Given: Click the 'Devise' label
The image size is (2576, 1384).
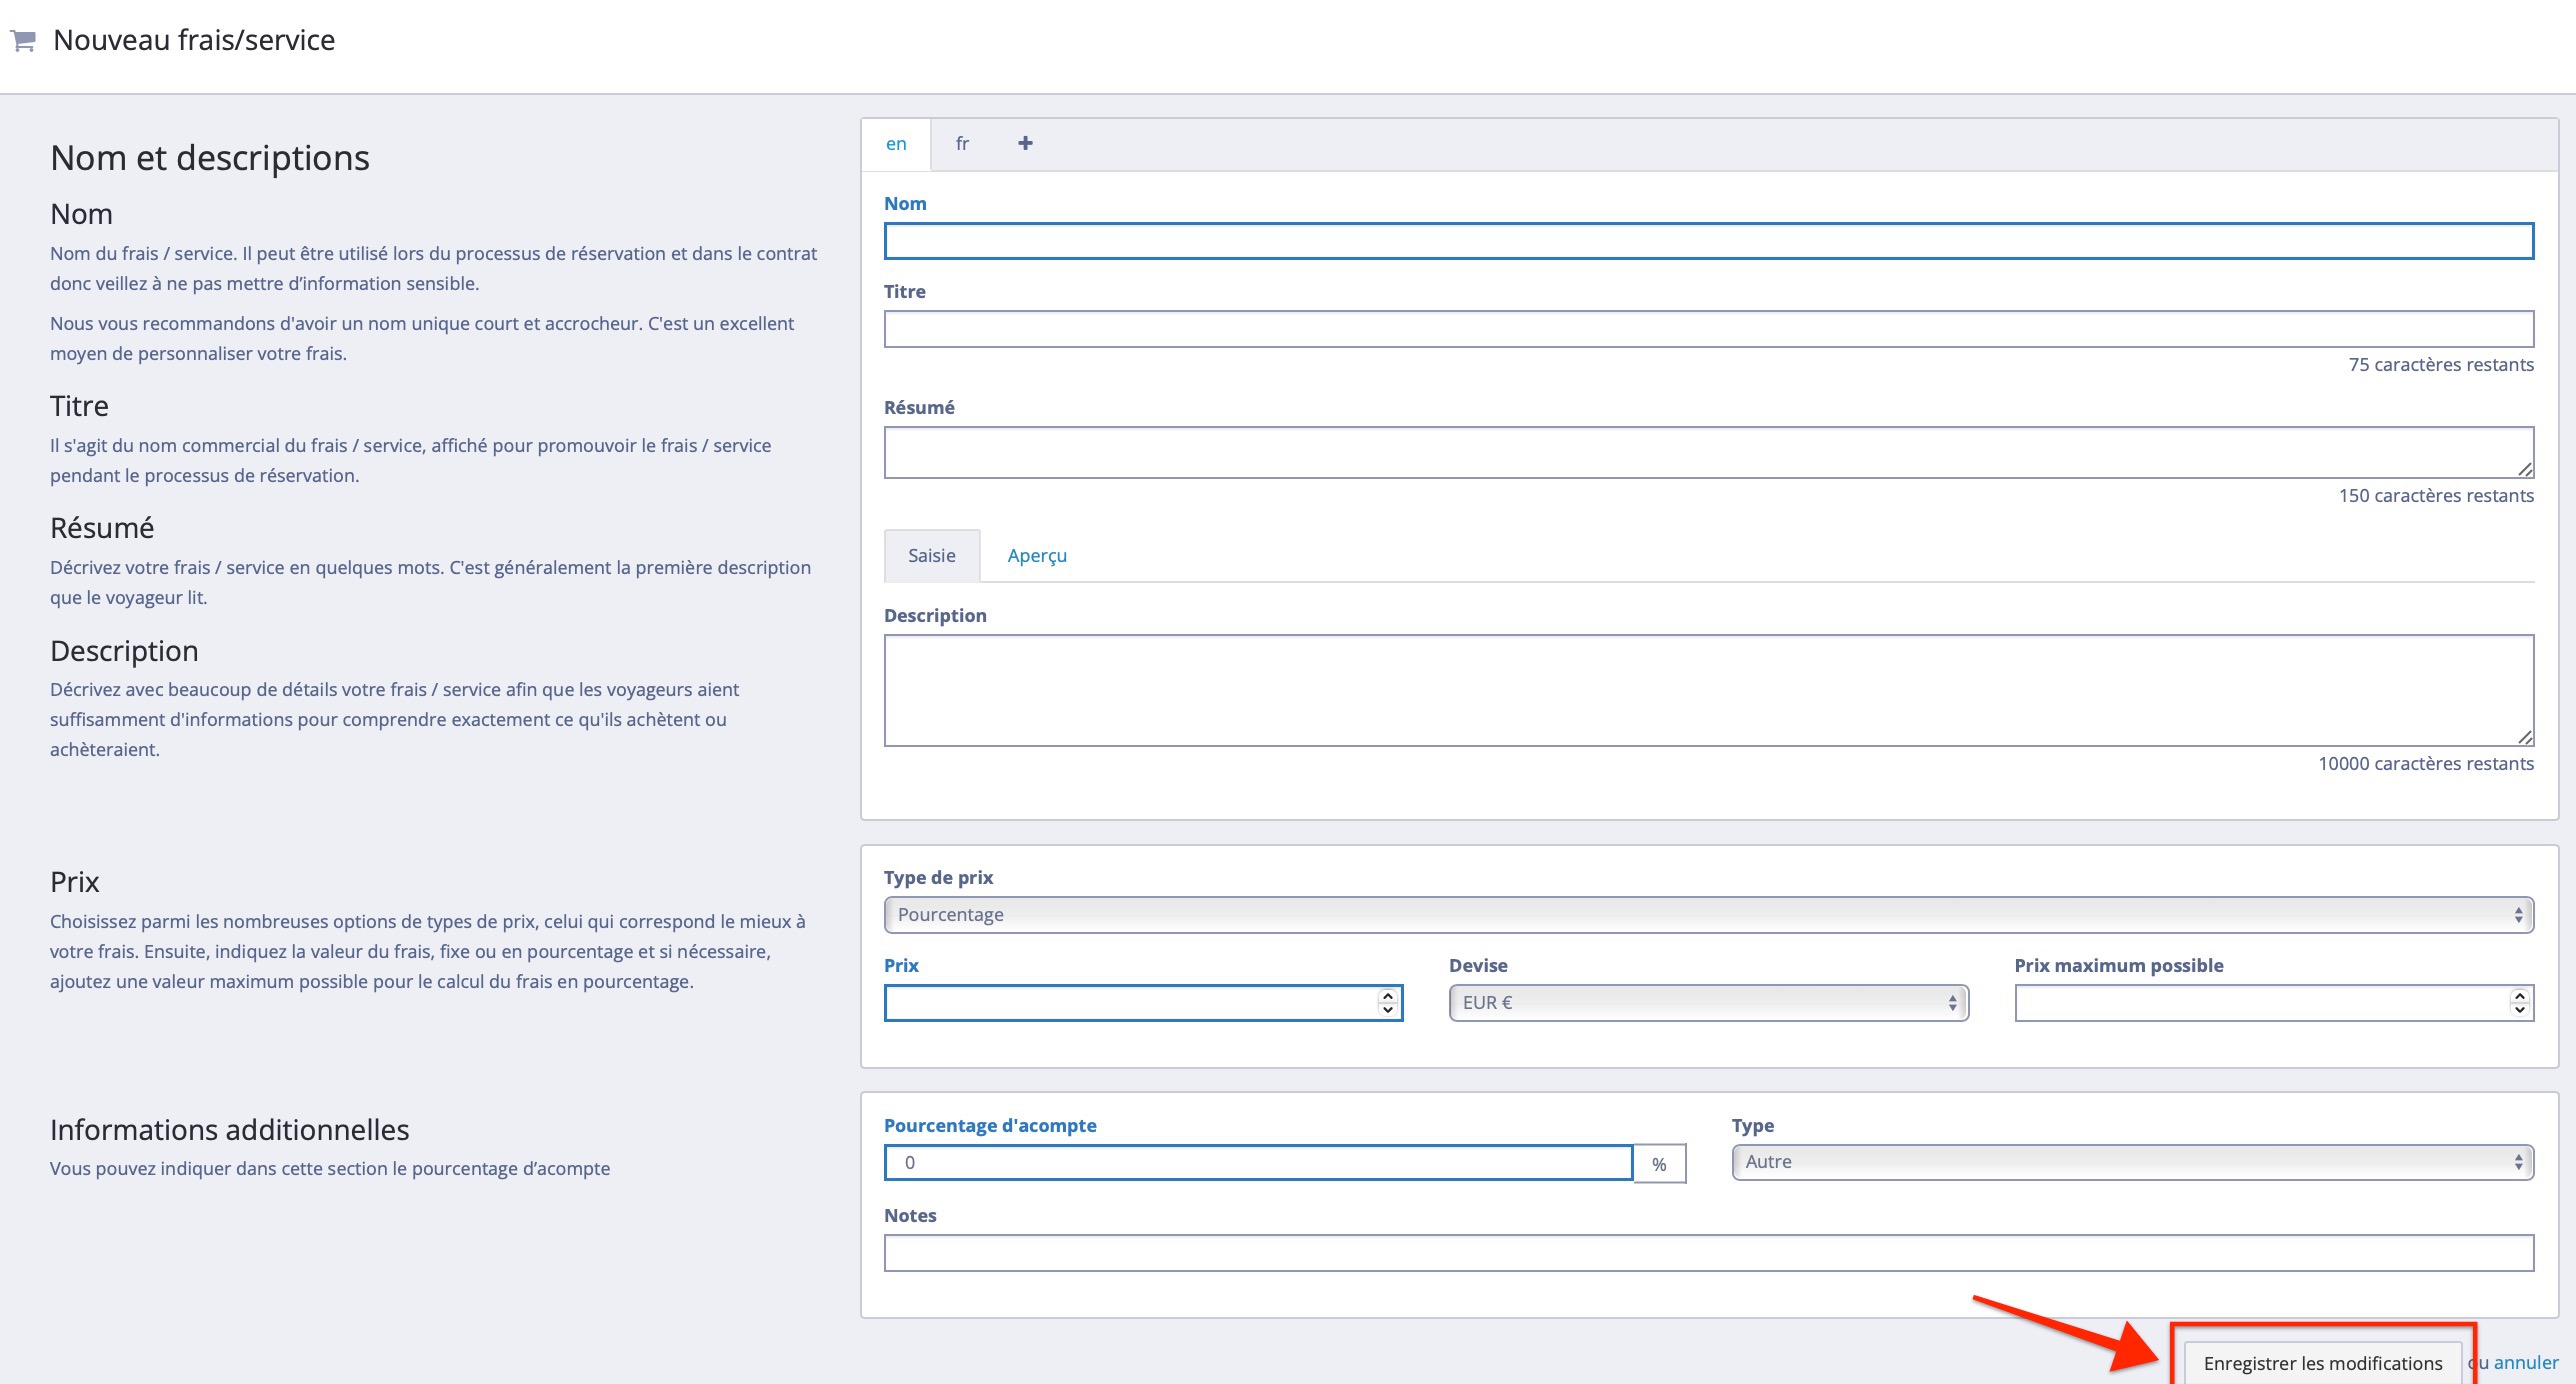Looking at the screenshot, I should click(1478, 966).
